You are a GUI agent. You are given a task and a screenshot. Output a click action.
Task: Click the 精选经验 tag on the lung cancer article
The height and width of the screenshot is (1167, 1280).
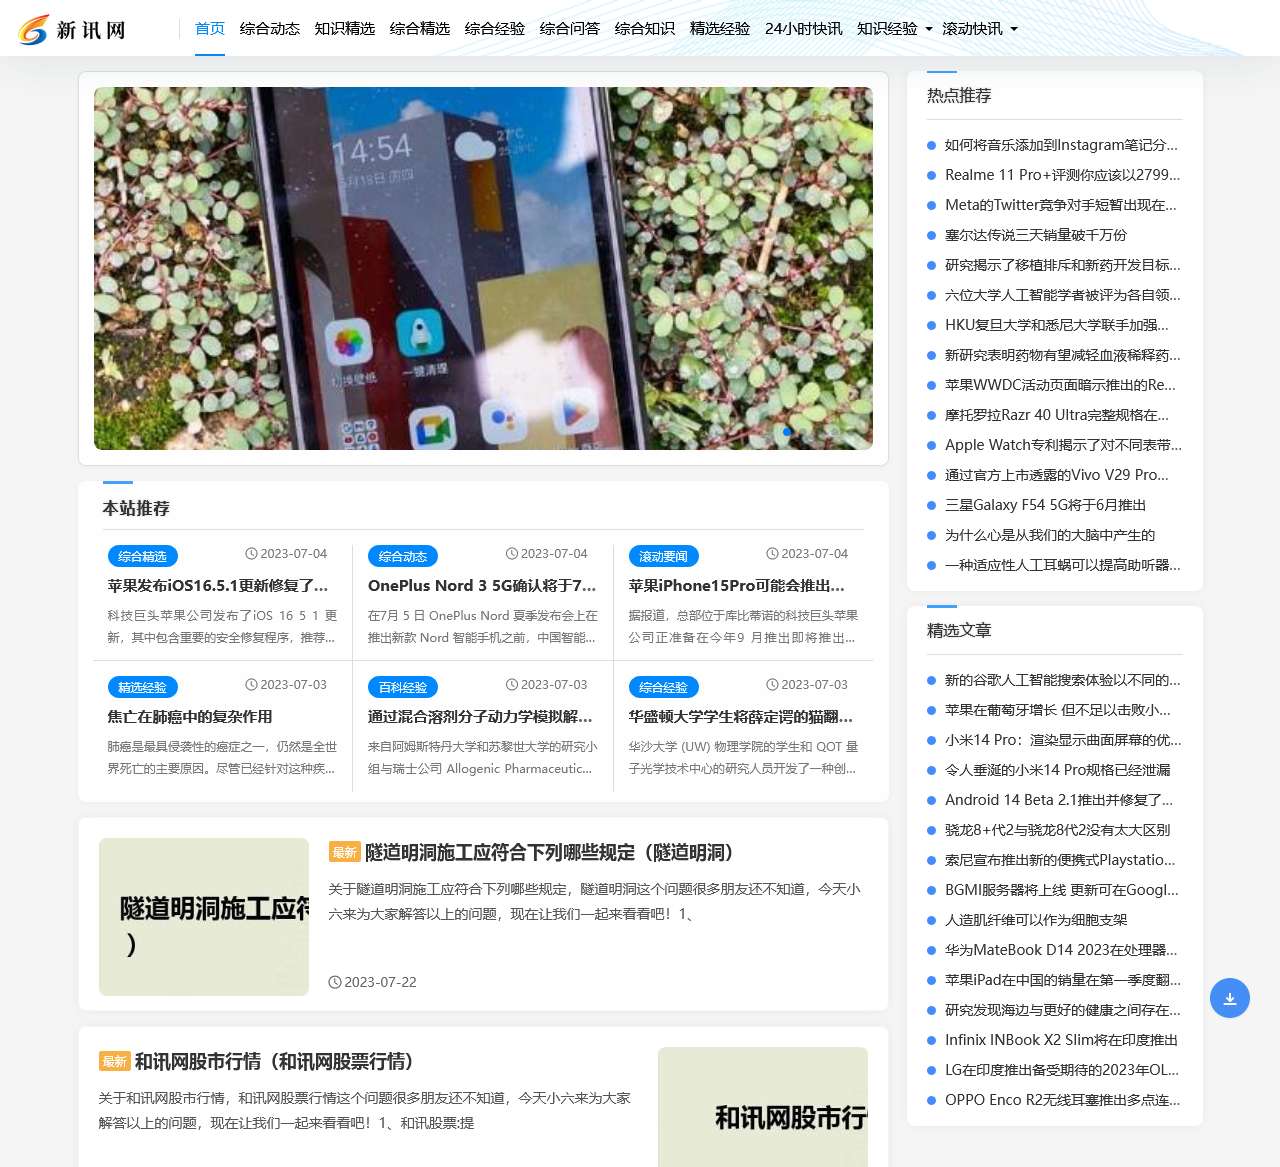tap(142, 687)
